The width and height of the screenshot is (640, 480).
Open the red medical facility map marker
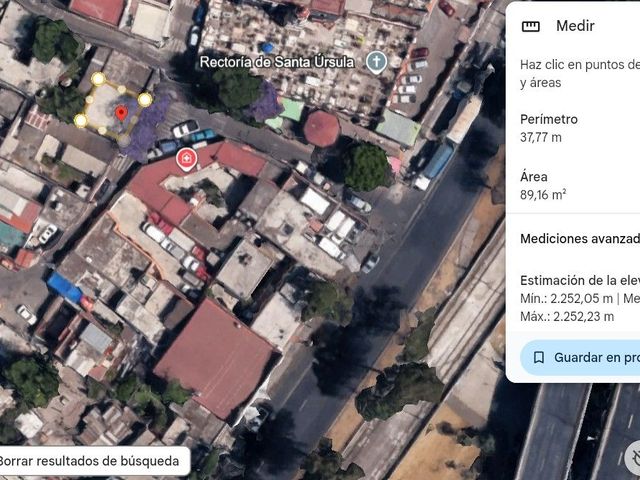(x=186, y=159)
